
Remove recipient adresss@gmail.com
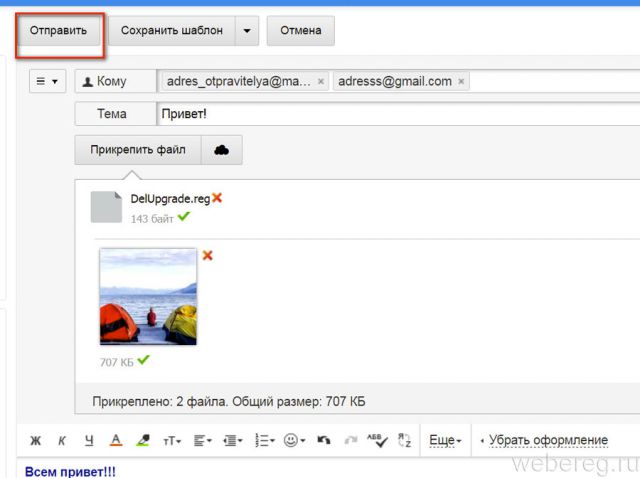(460, 81)
